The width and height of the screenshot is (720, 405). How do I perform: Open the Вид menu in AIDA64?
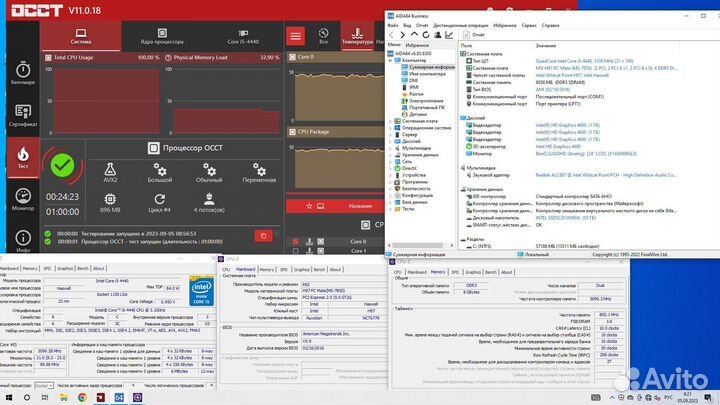407,26
